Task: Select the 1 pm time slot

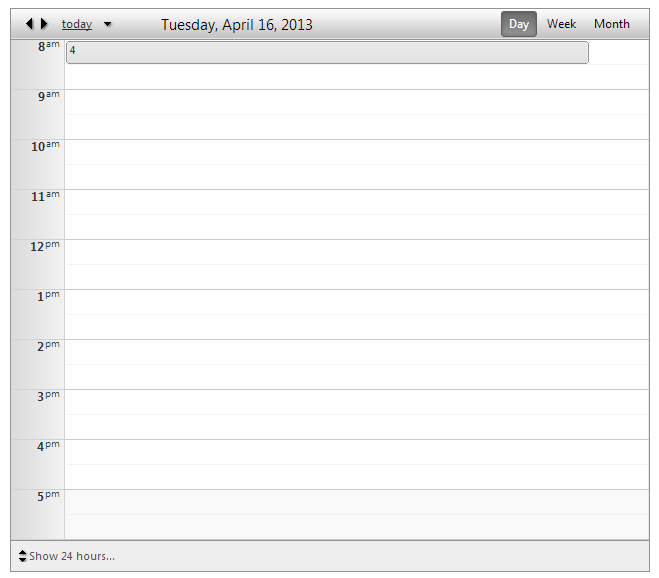Action: [356, 302]
